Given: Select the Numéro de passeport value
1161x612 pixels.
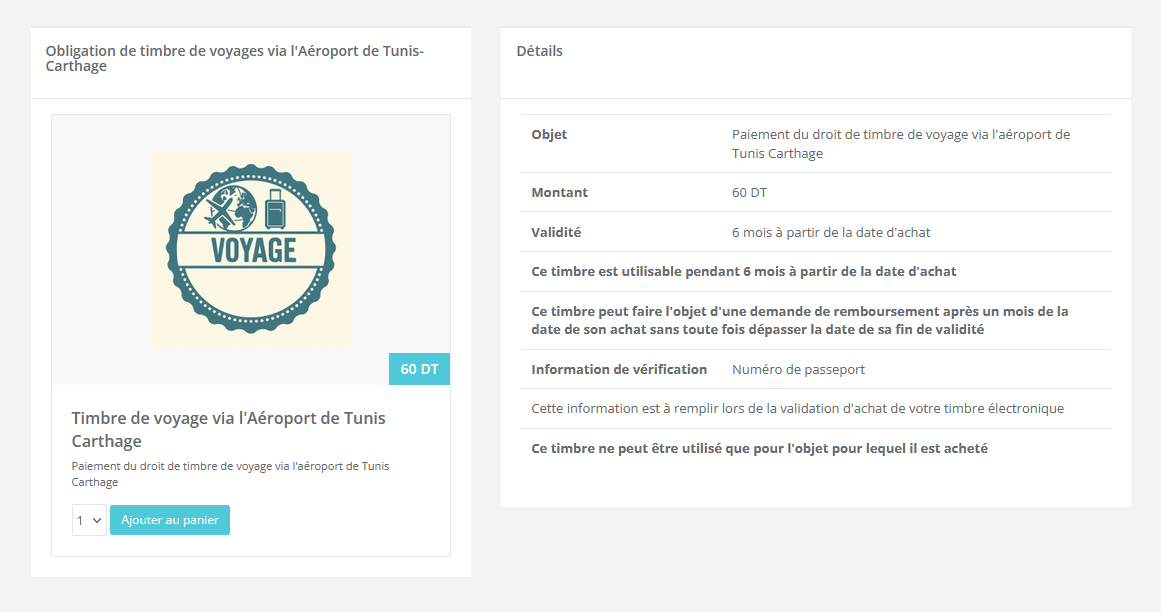Looking at the screenshot, I should [798, 369].
